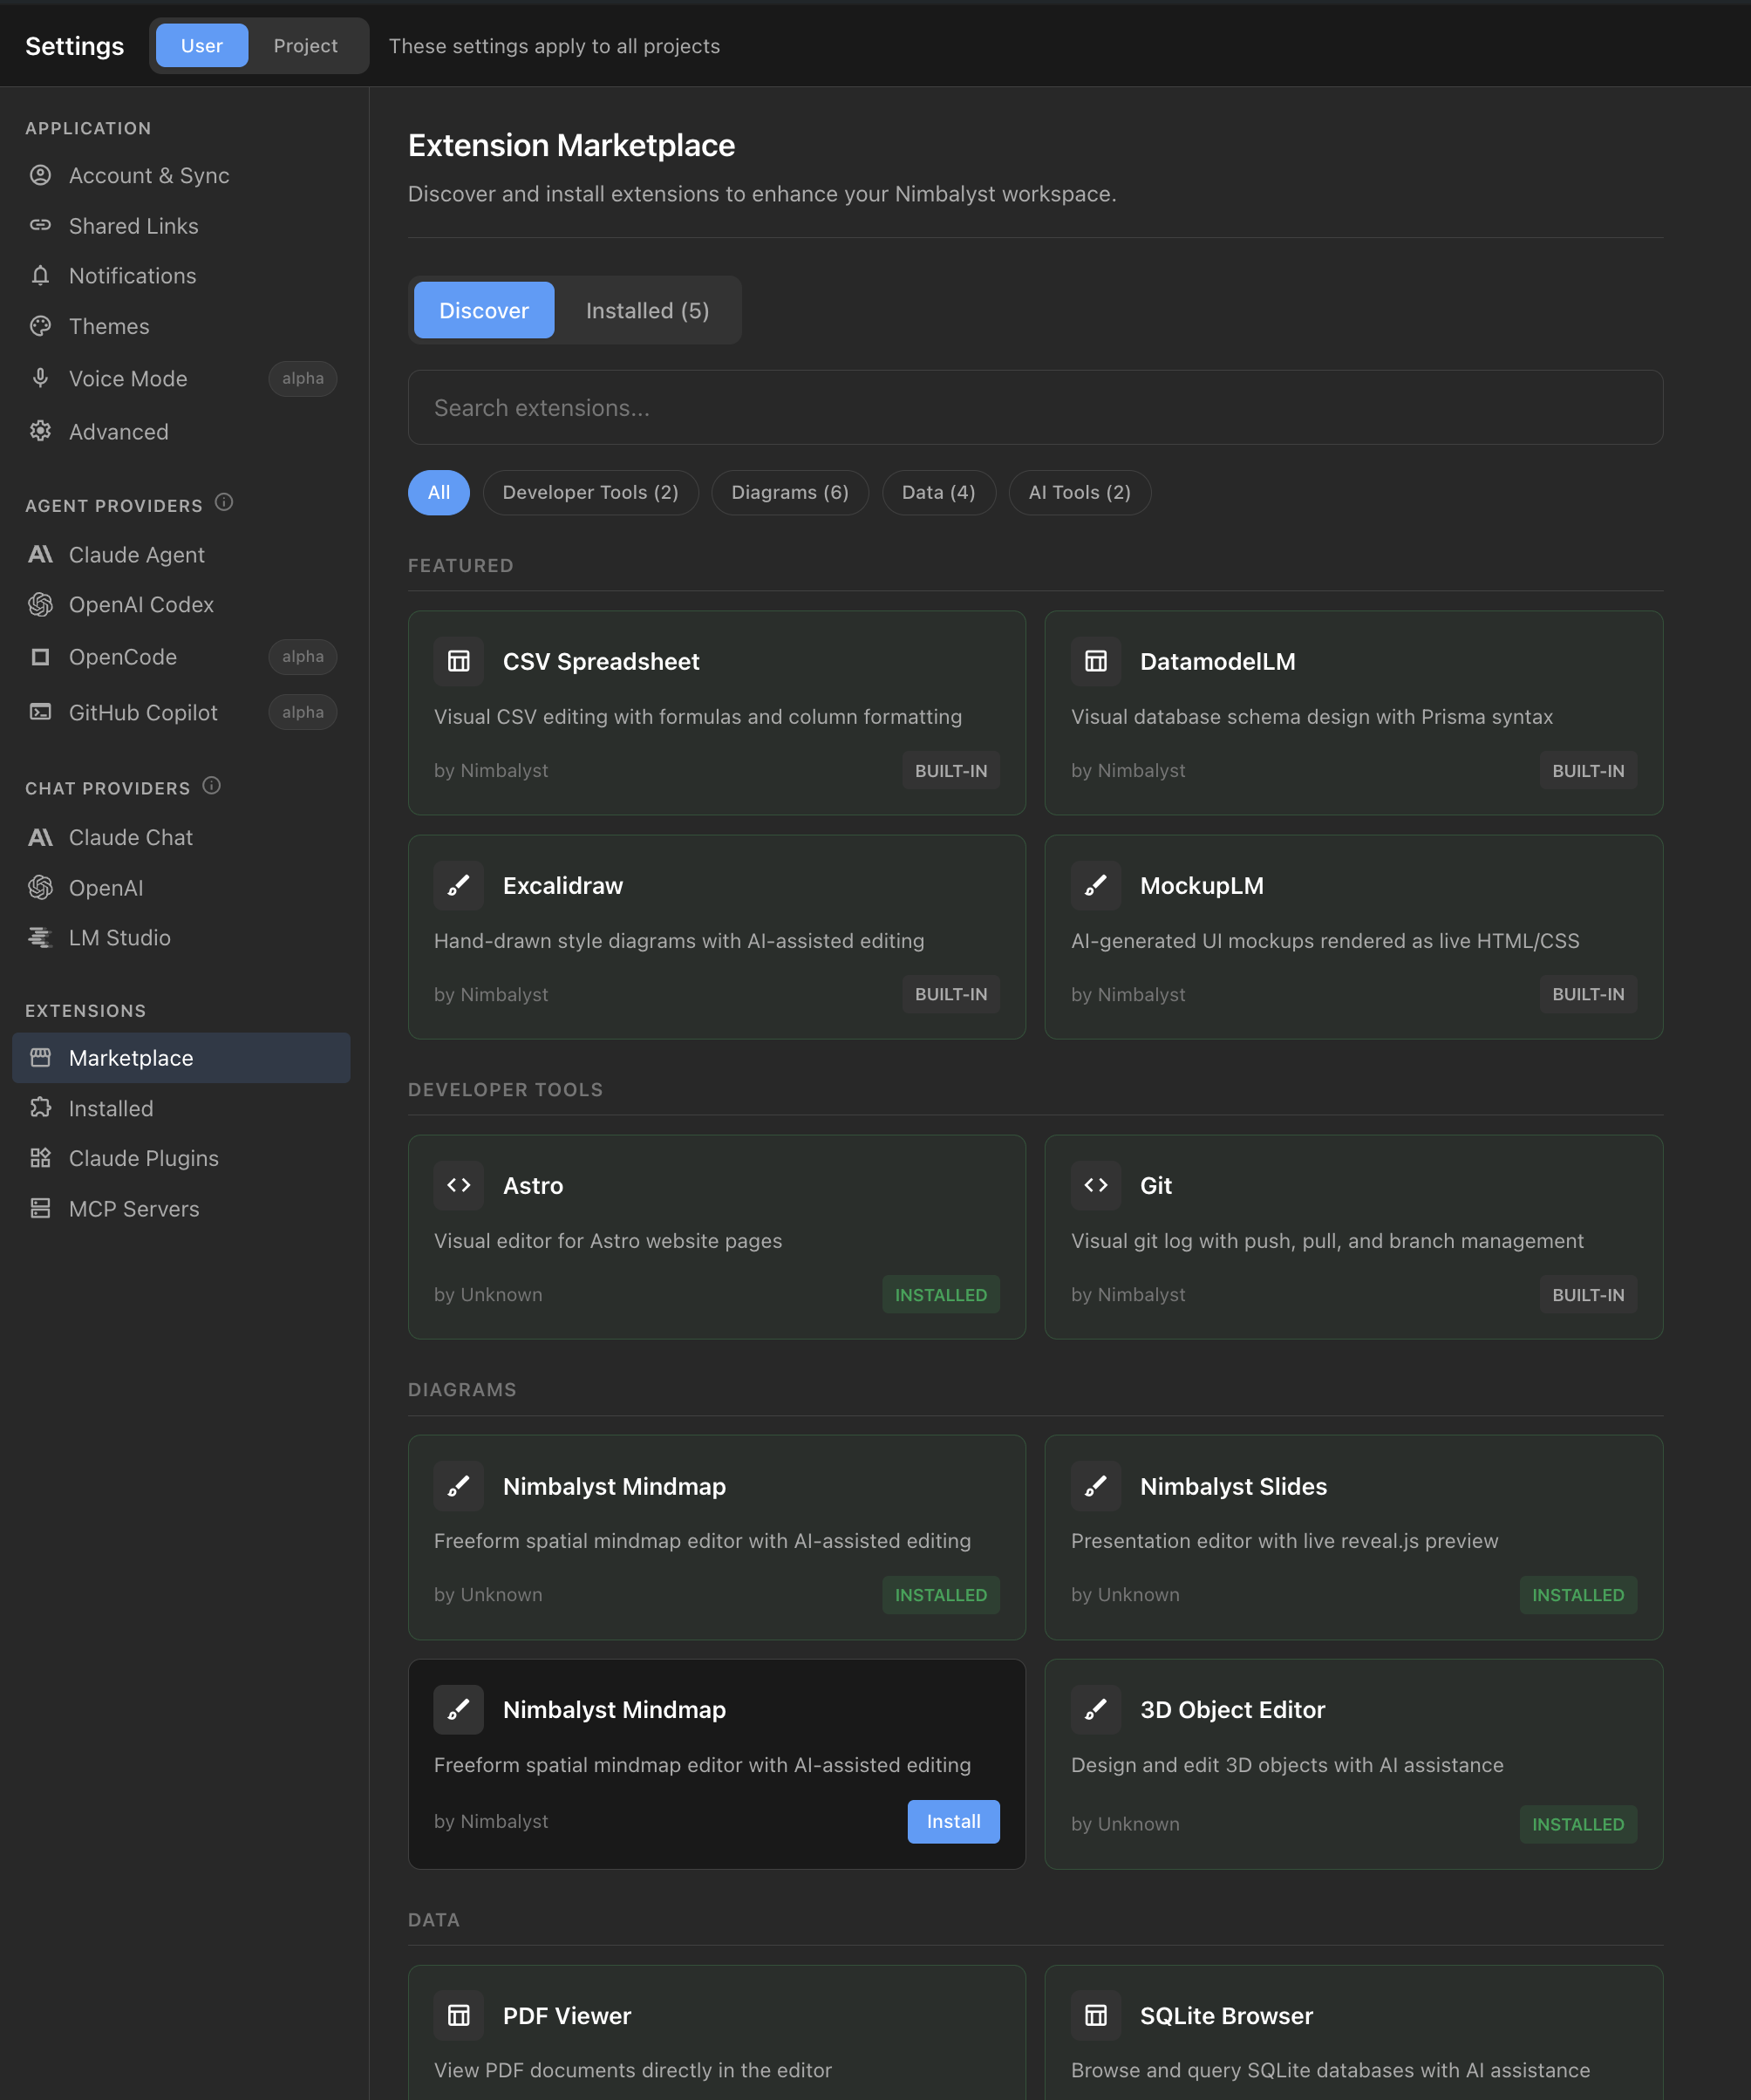Image resolution: width=1751 pixels, height=2100 pixels.
Task: Click the OpenAI Codex logo icon
Action: 40,604
